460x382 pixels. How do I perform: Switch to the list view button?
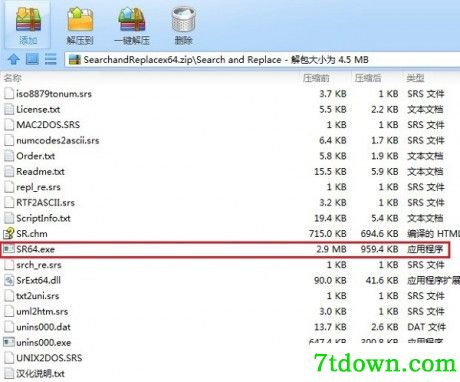(x=51, y=59)
